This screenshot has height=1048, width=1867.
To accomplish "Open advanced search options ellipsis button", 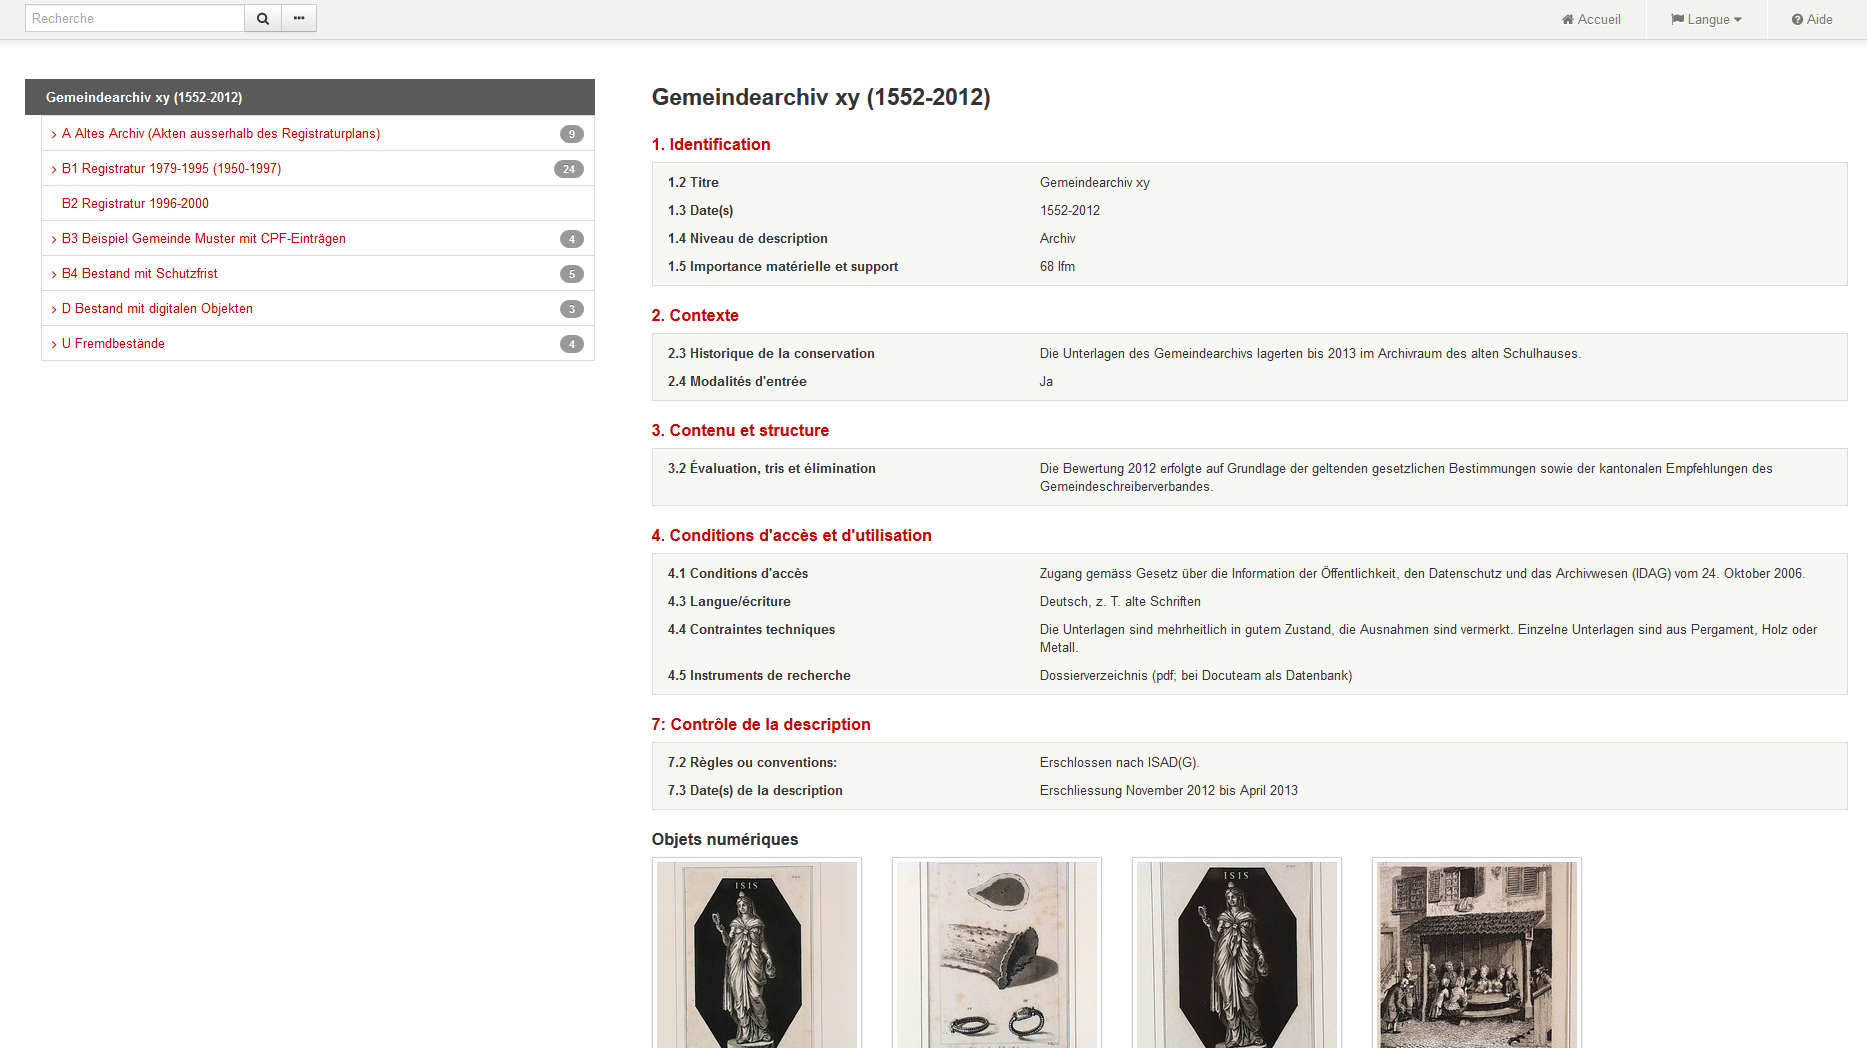I will [299, 18].
